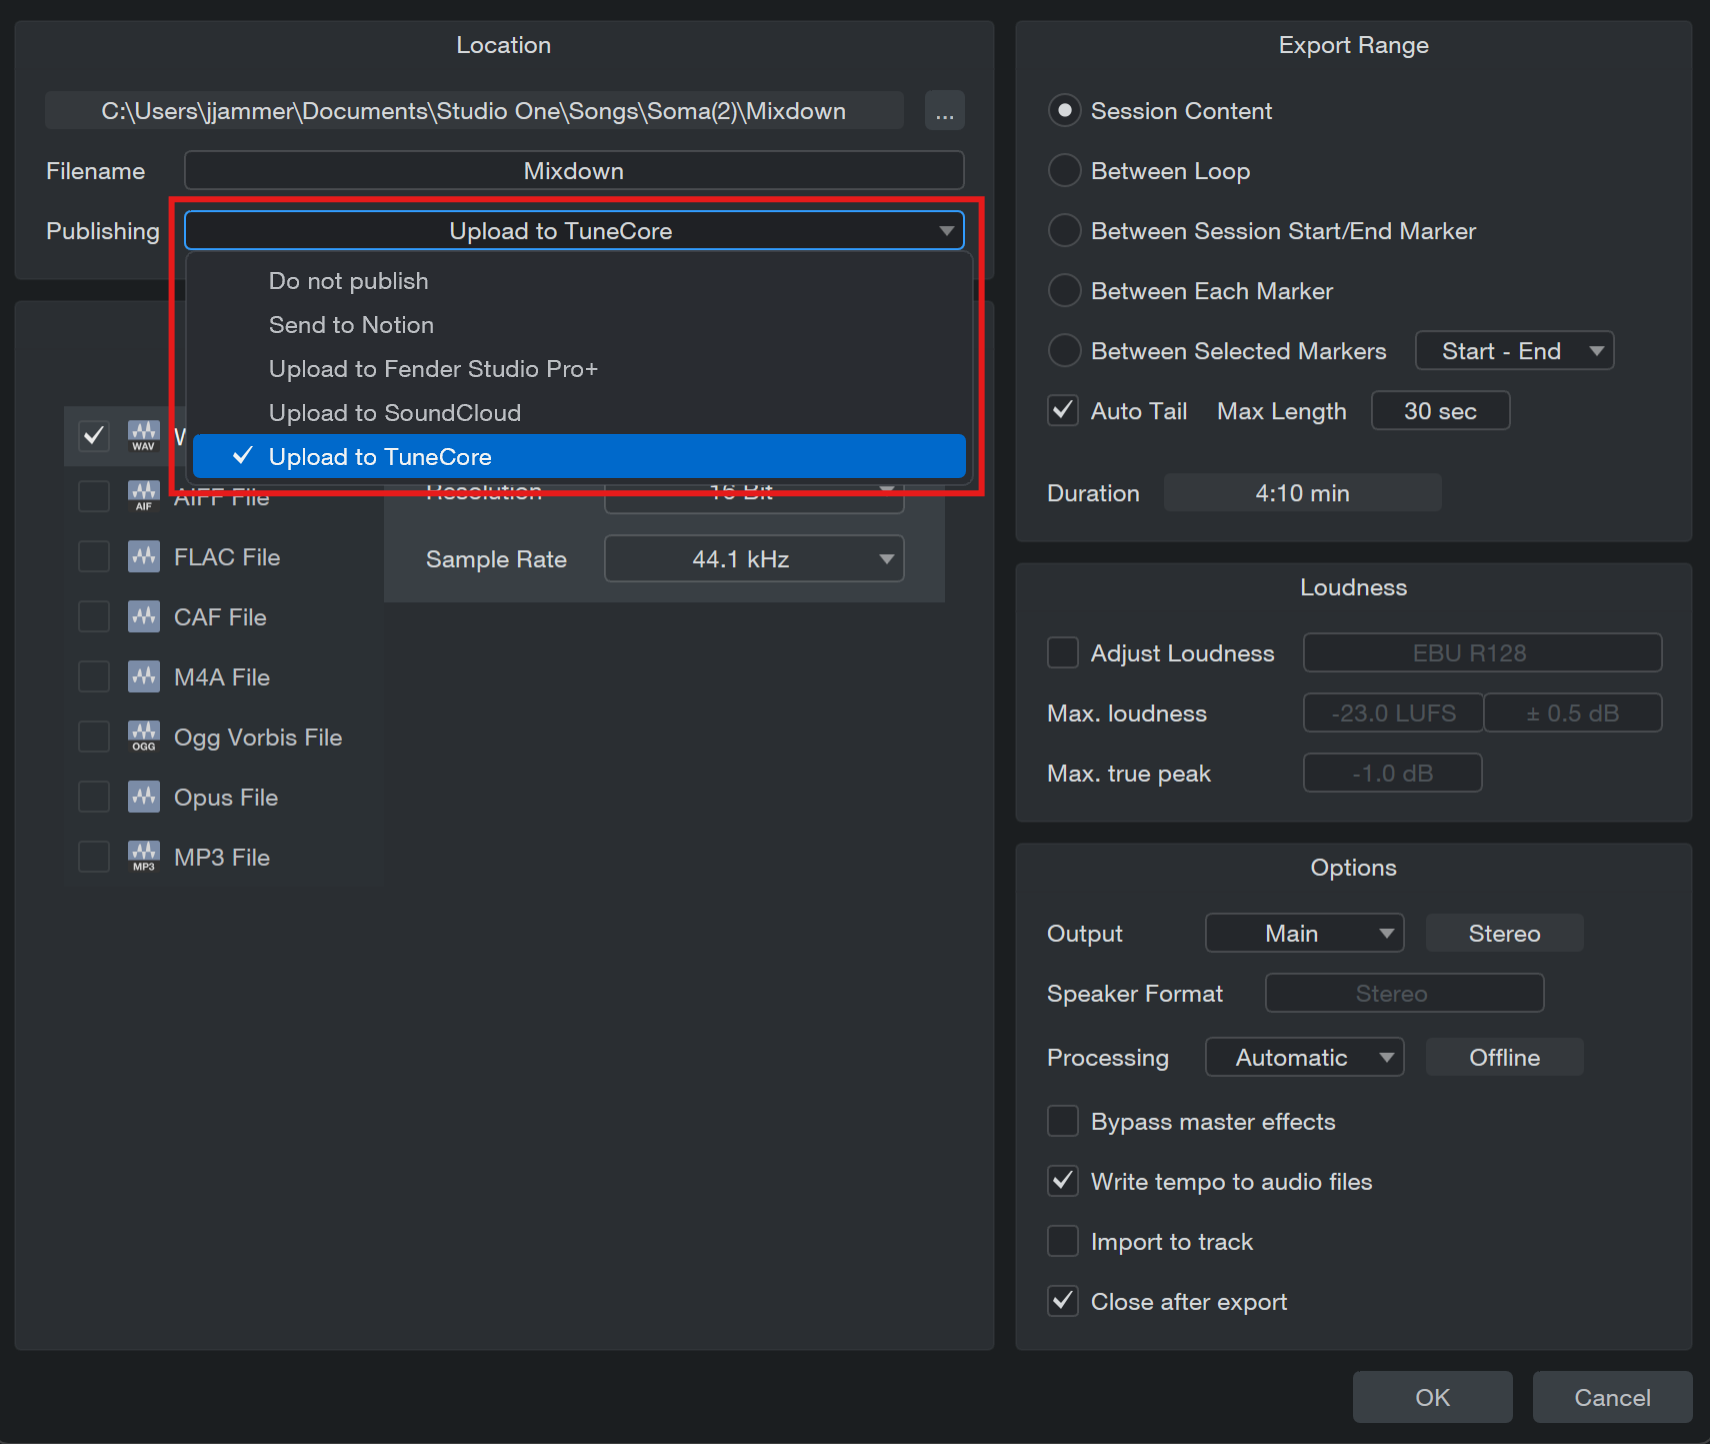This screenshot has height=1444, width=1710.
Task: Click the Opus File waveform icon
Action: (144, 796)
